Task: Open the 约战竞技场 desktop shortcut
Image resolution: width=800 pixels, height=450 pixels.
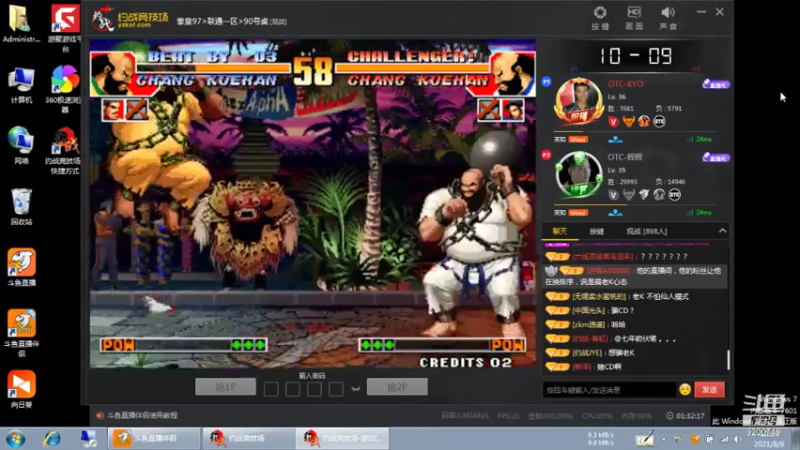Action: tap(63, 151)
